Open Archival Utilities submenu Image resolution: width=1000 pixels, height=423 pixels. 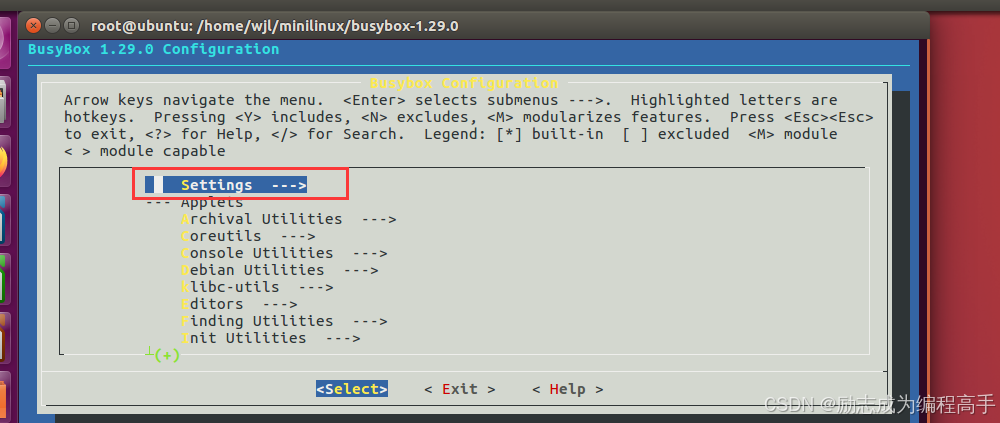tap(288, 219)
